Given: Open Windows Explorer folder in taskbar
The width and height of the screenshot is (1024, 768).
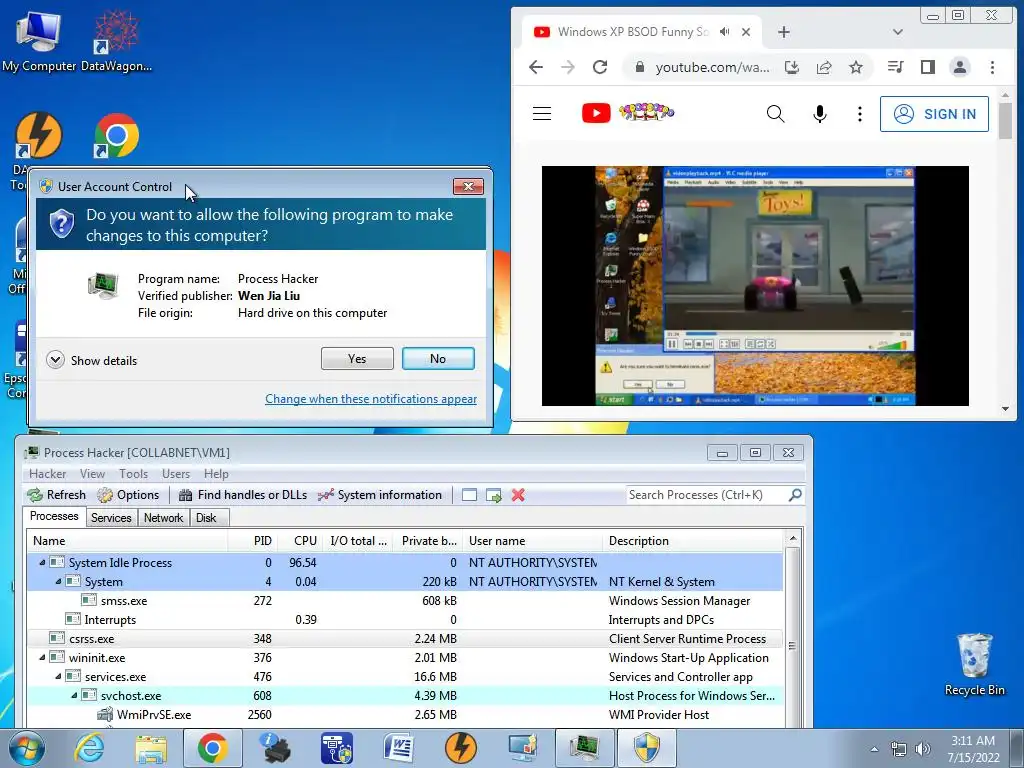Looking at the screenshot, I should click(151, 748).
